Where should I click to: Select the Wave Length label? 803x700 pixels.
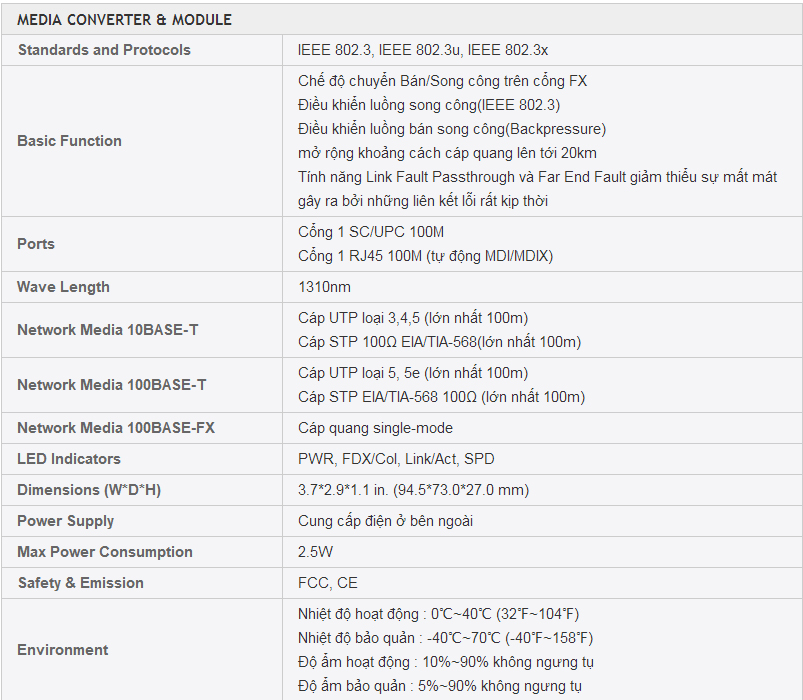point(63,287)
